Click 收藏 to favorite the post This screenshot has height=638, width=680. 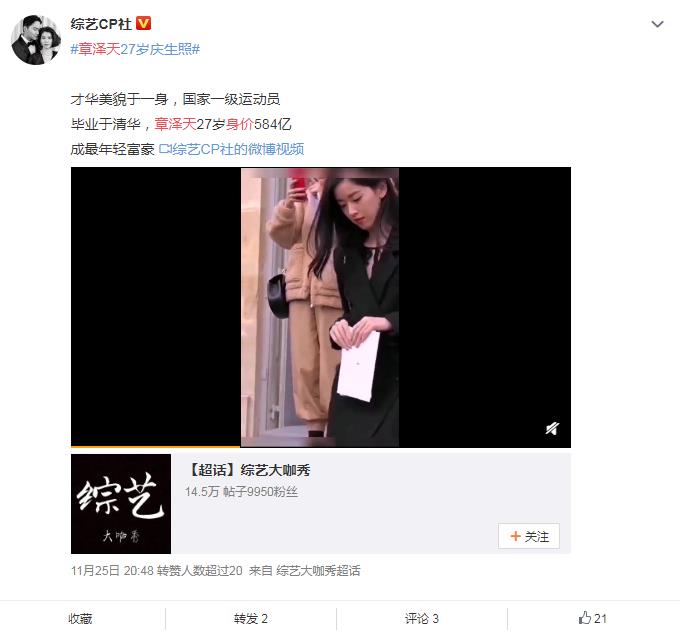click(80, 618)
